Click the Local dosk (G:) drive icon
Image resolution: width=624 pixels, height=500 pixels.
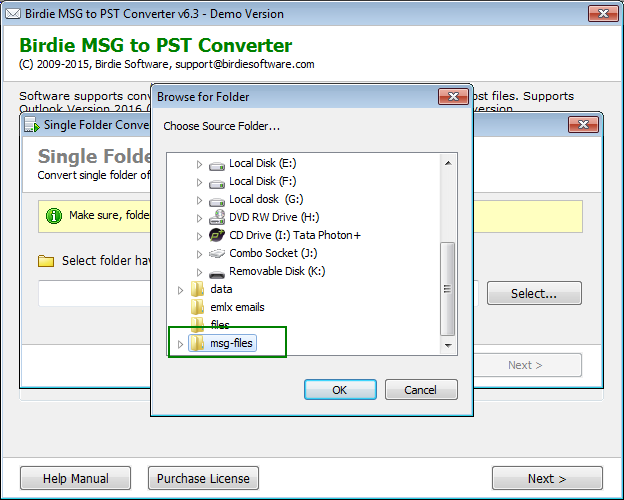point(217,201)
